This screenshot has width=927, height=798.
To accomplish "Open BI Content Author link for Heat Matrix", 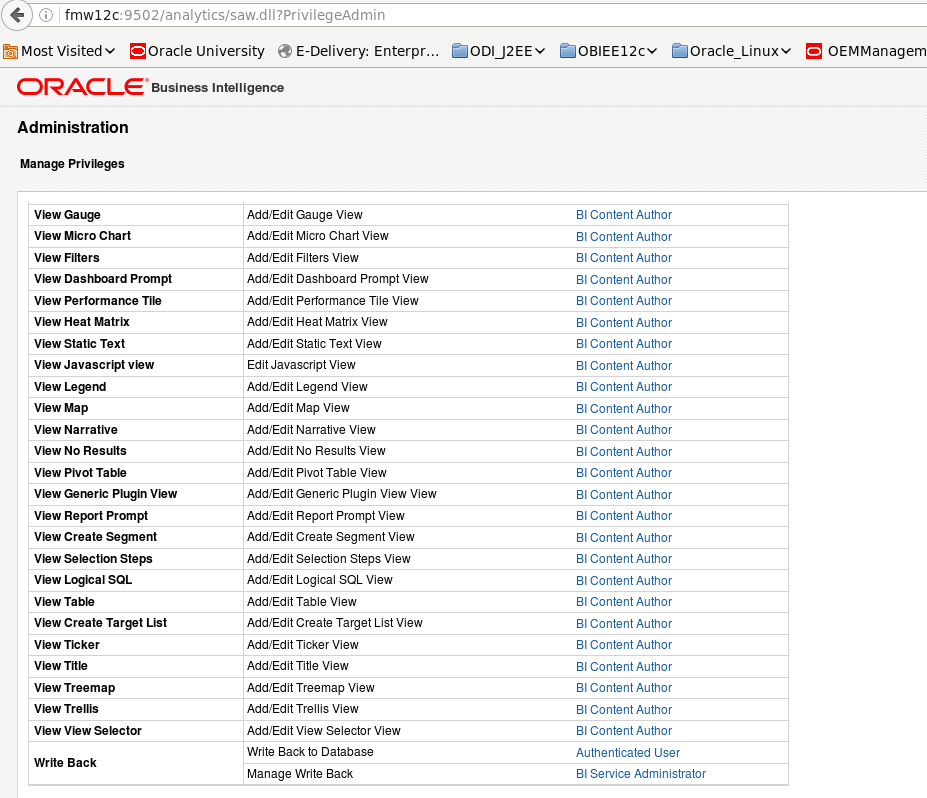I will tap(624, 323).
